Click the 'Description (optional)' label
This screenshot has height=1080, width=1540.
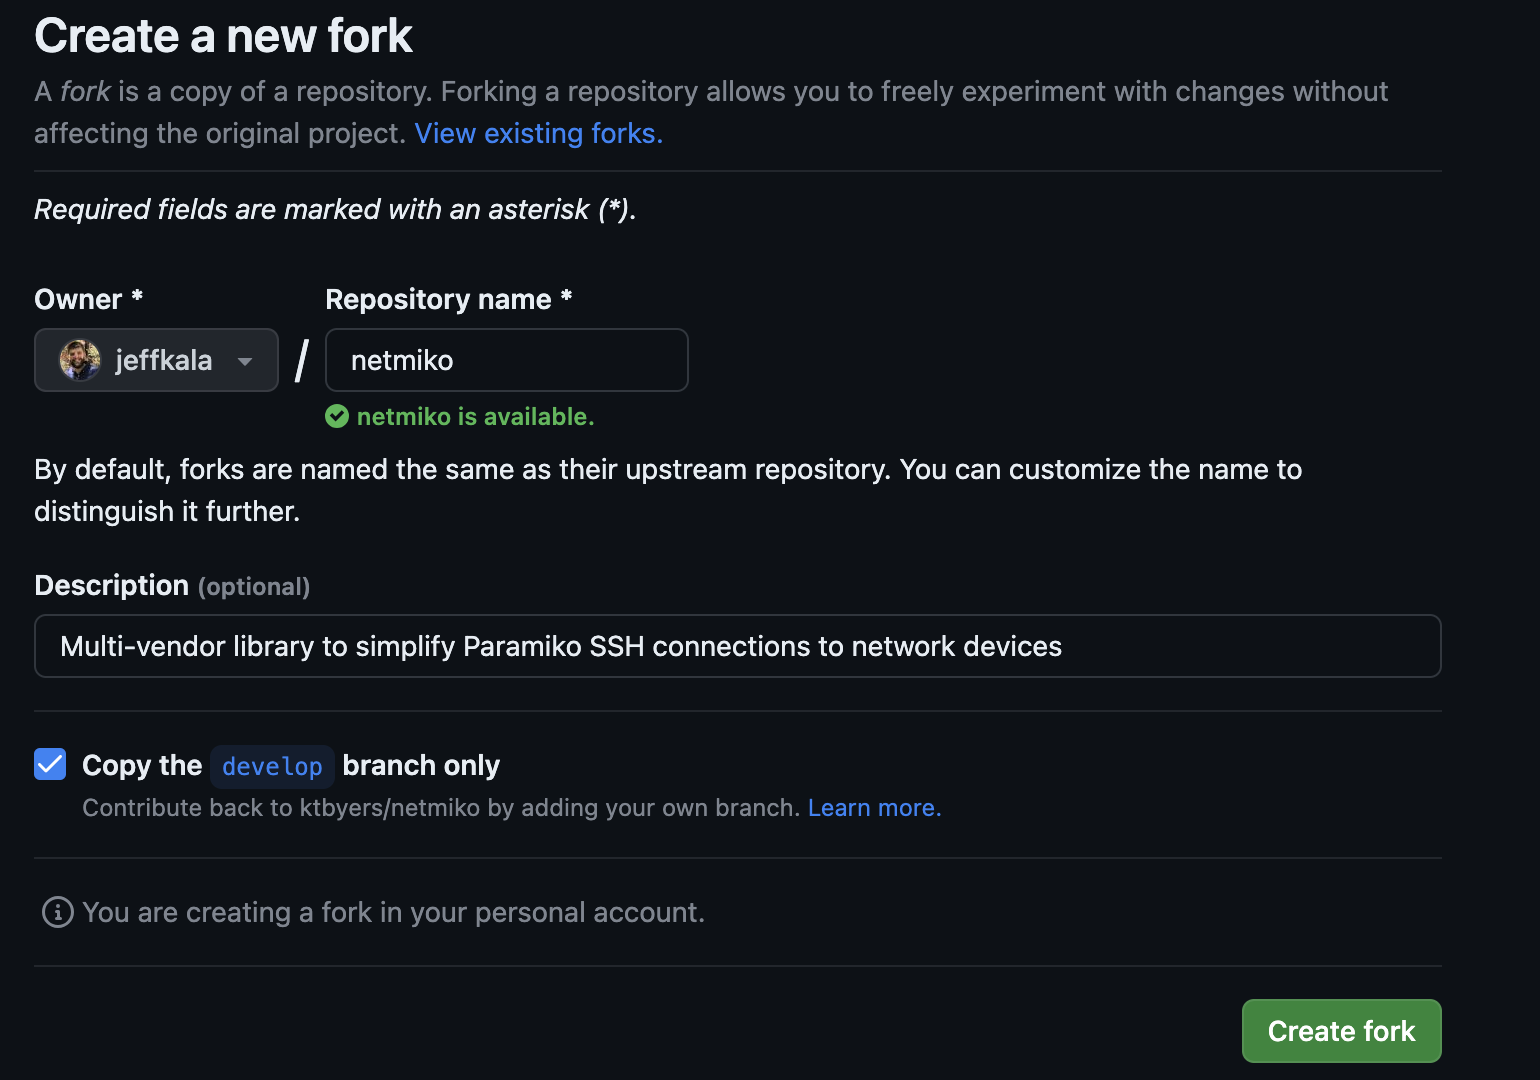pyautogui.click(x=172, y=585)
